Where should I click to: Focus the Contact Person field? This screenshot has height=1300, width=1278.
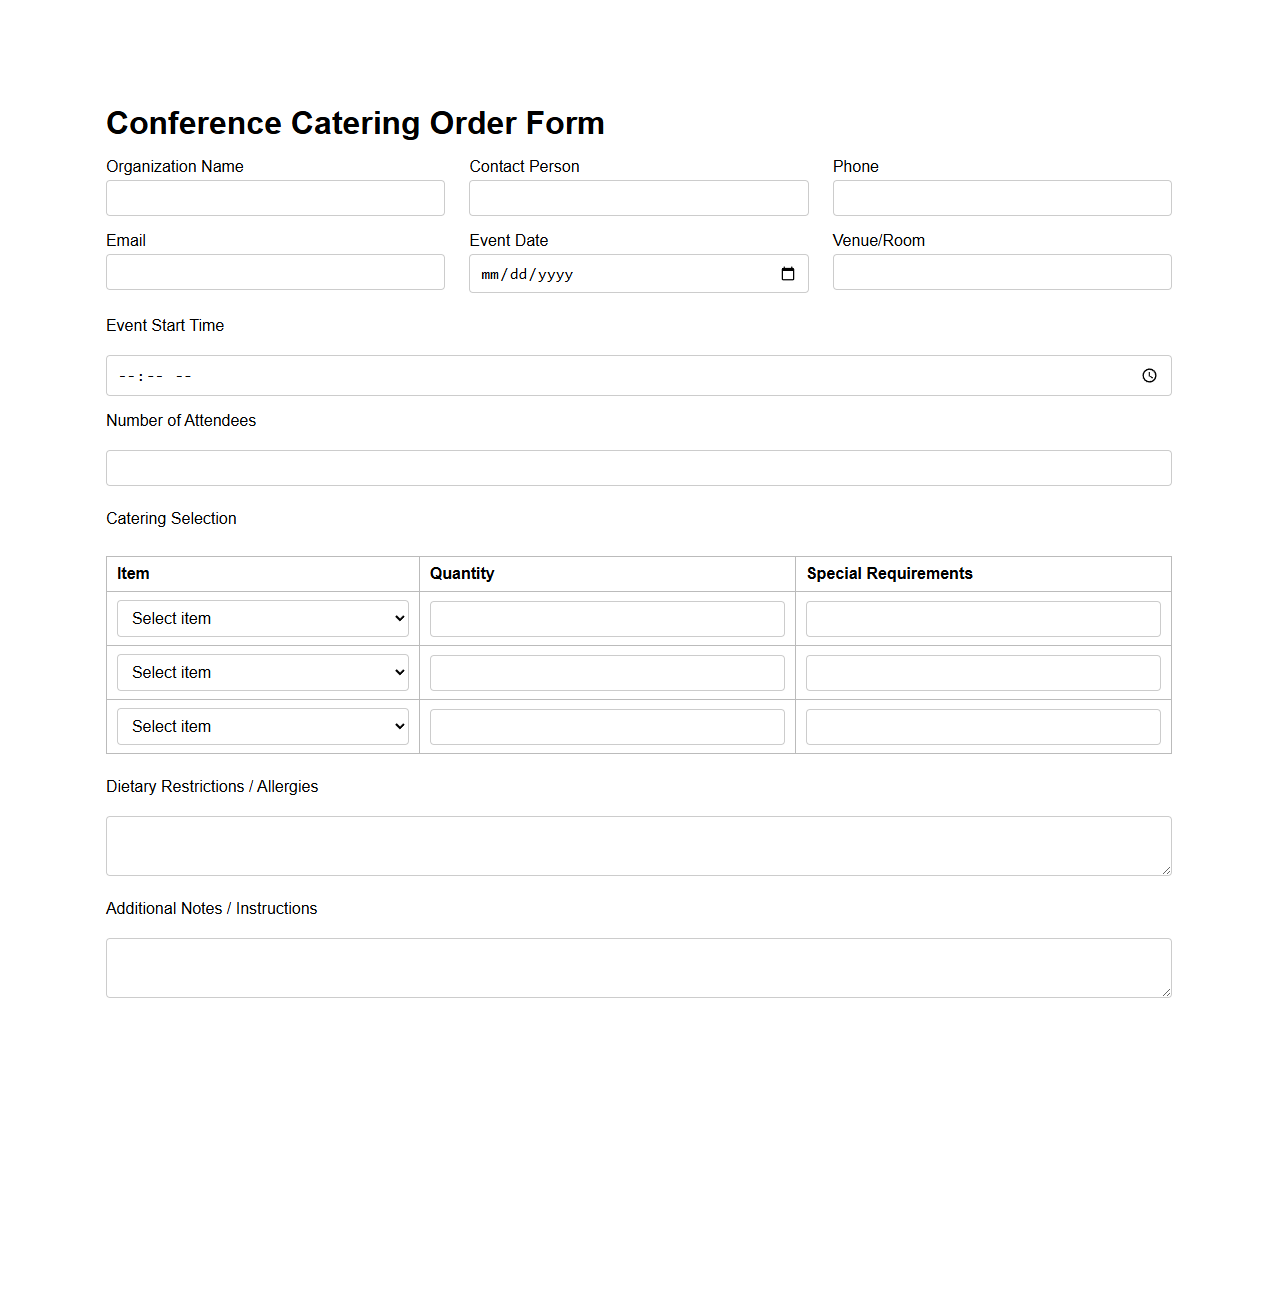coord(638,197)
